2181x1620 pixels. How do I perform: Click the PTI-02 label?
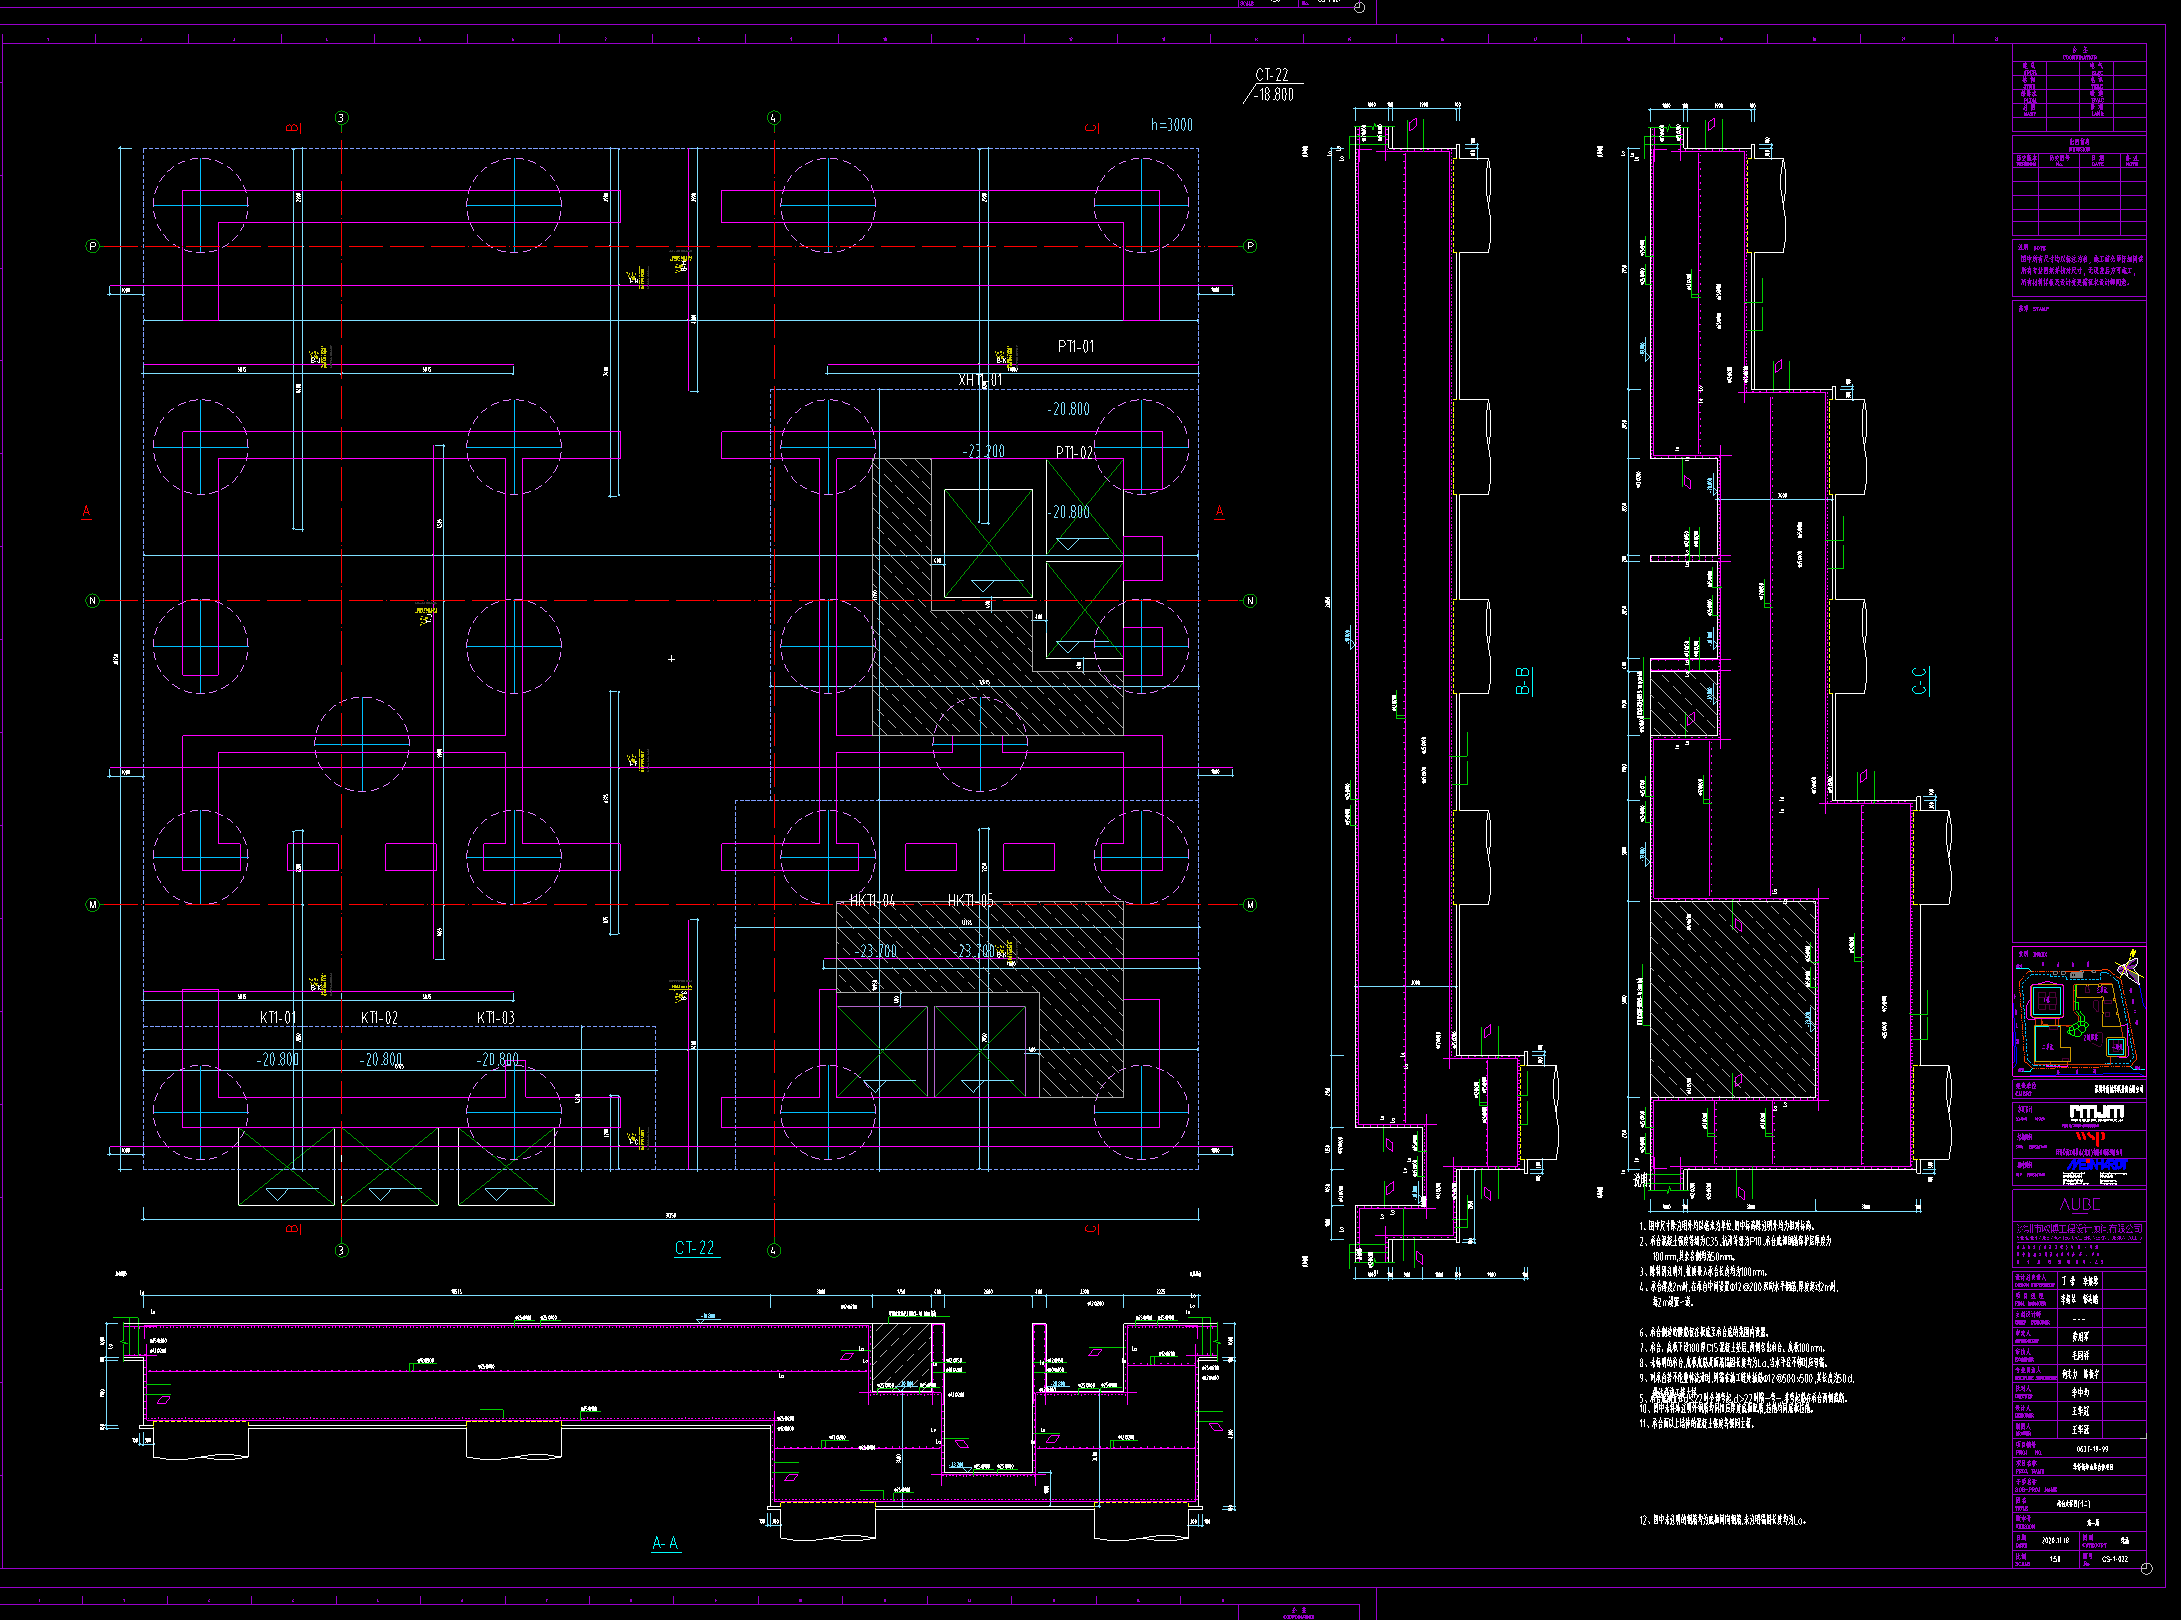coord(1075,453)
